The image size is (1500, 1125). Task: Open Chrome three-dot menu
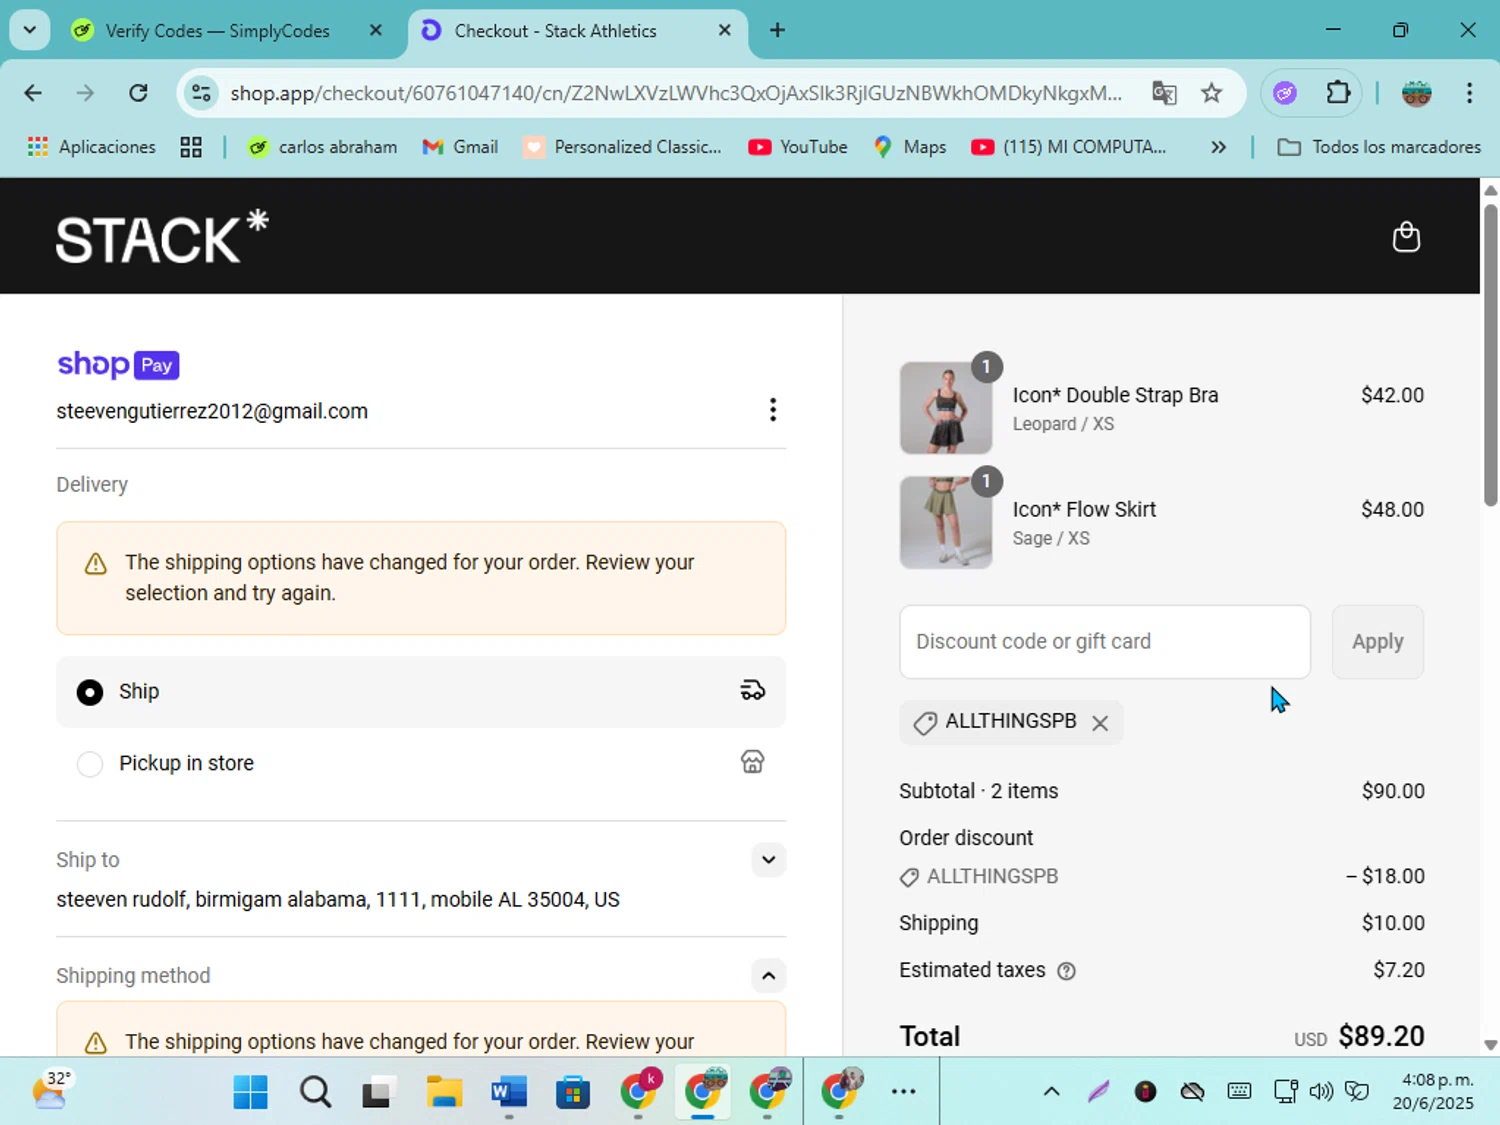pyautogui.click(x=1469, y=93)
